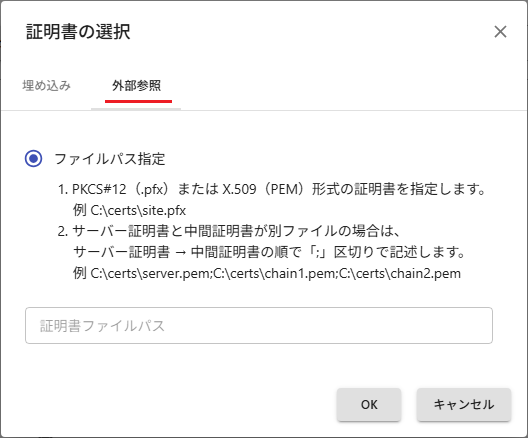Screen dimensions: 528x438
Task: Click the ファイルパス指定 label text
Action: tap(110, 159)
